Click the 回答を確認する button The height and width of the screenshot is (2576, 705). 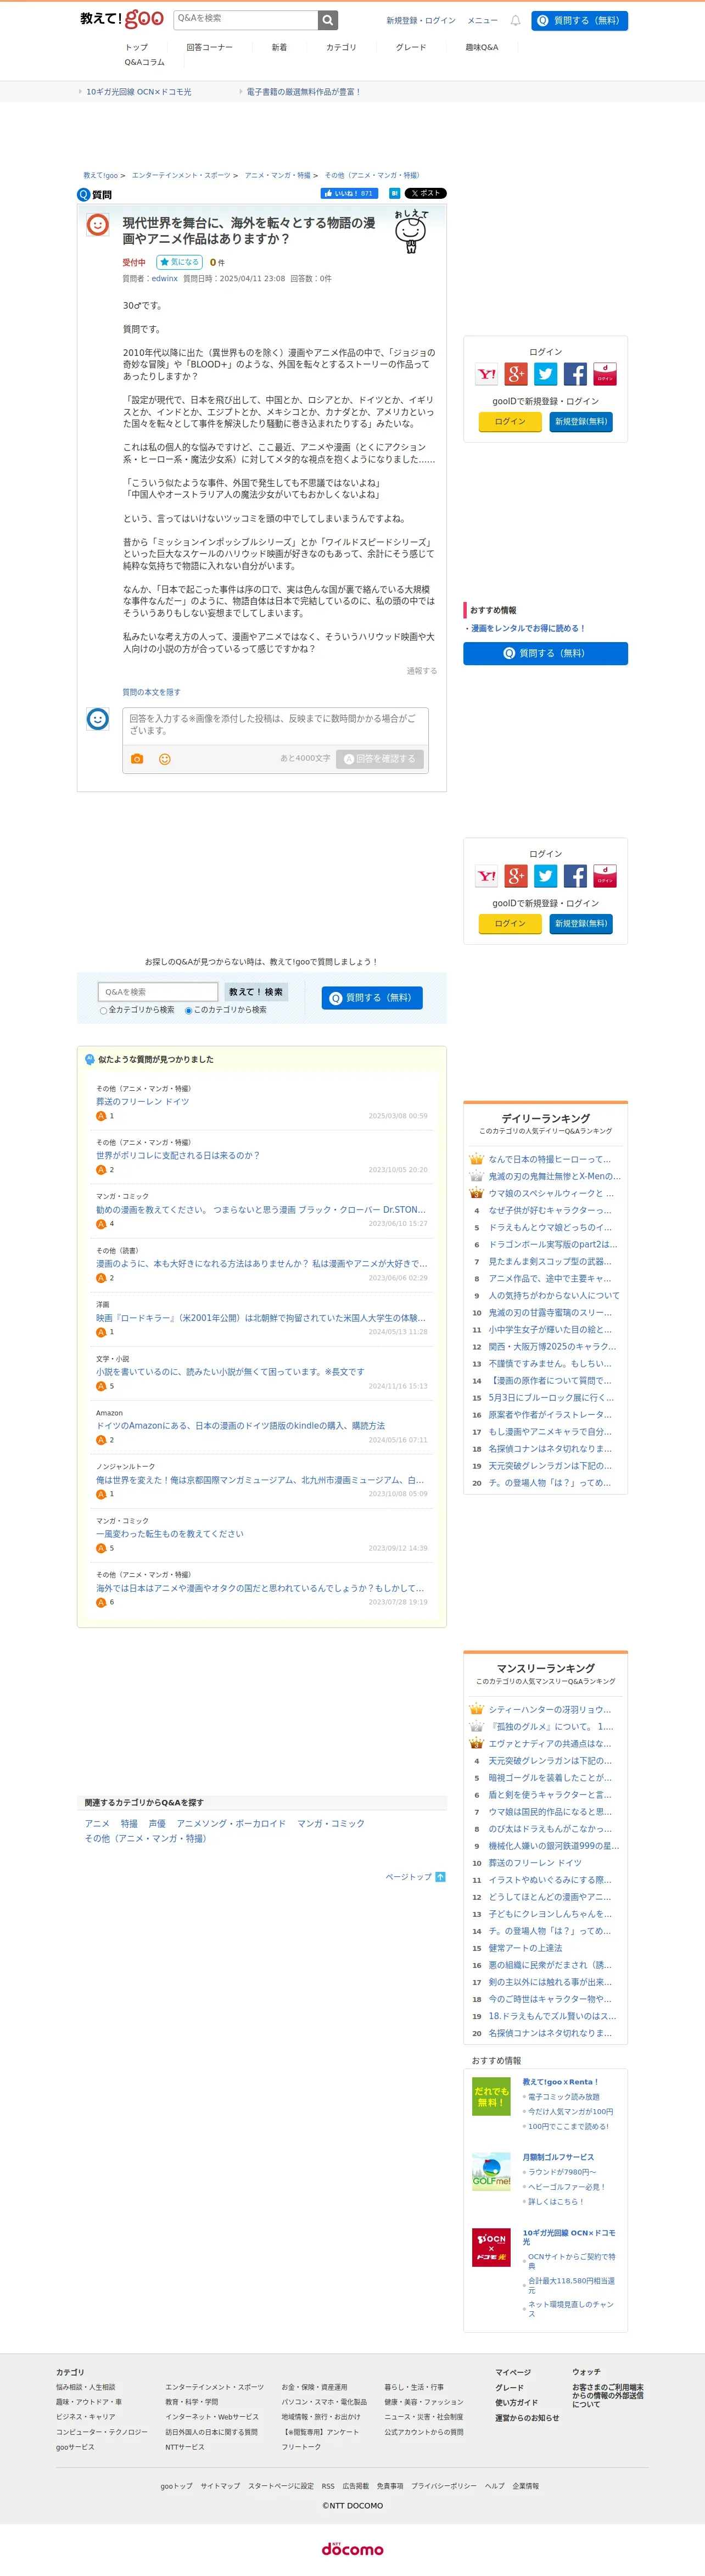380,759
